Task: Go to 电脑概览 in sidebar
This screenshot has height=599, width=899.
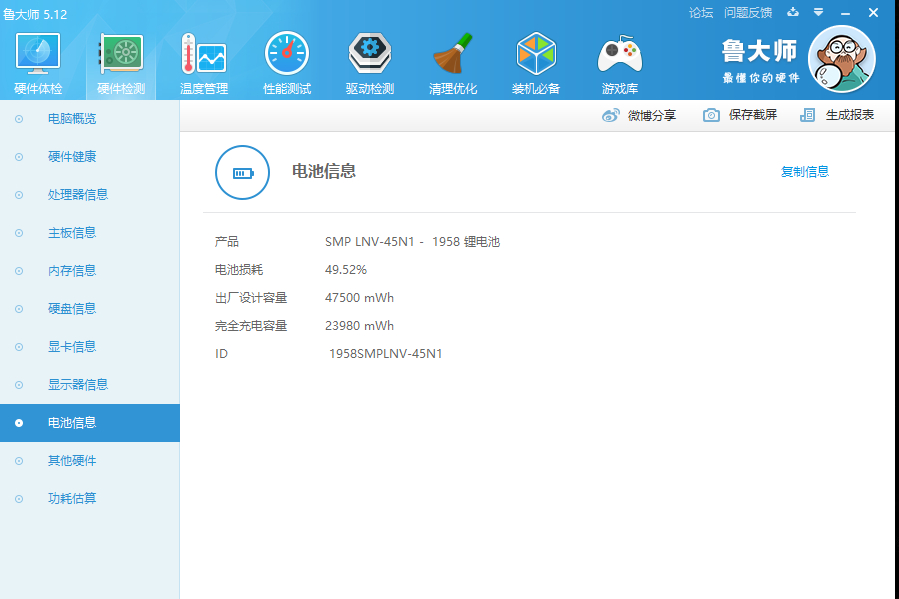Action: click(x=89, y=119)
